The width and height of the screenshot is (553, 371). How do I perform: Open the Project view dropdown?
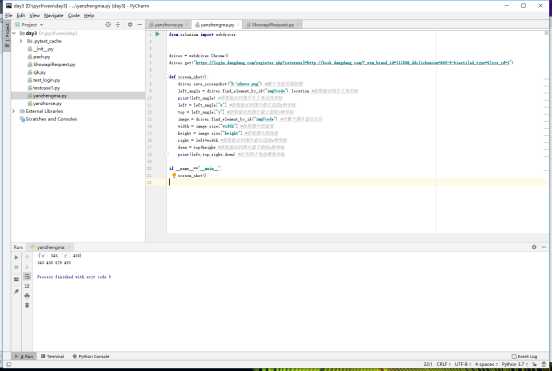coord(30,24)
